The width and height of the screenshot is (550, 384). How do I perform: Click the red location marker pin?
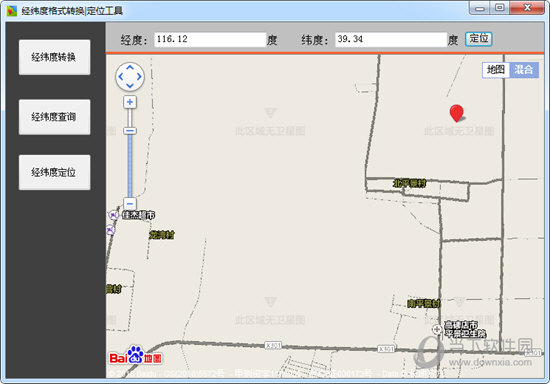(456, 113)
